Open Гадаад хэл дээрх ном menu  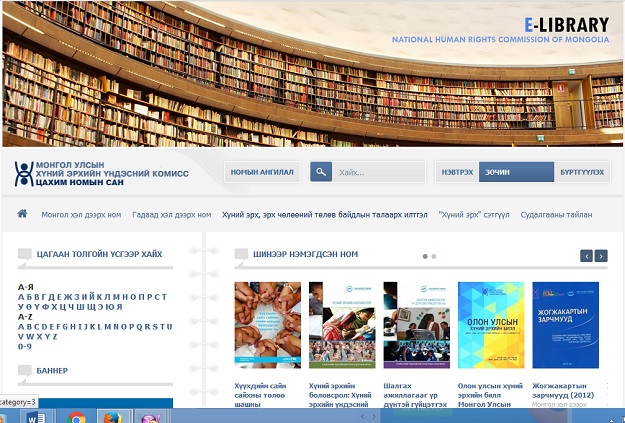click(x=171, y=215)
